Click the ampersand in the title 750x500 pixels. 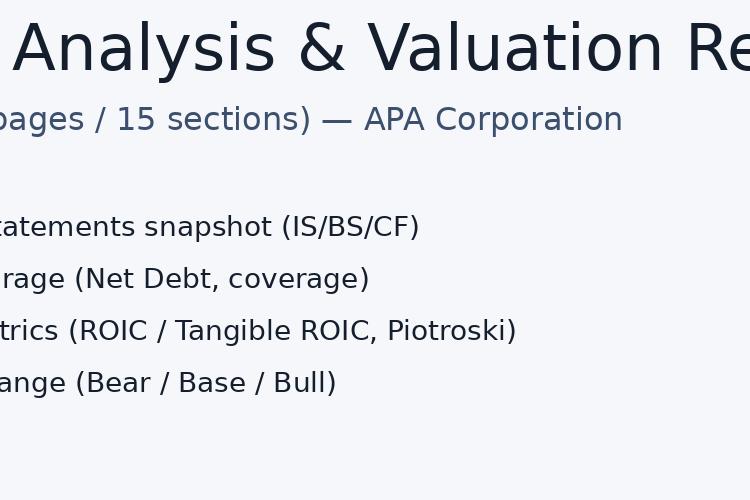point(322,48)
